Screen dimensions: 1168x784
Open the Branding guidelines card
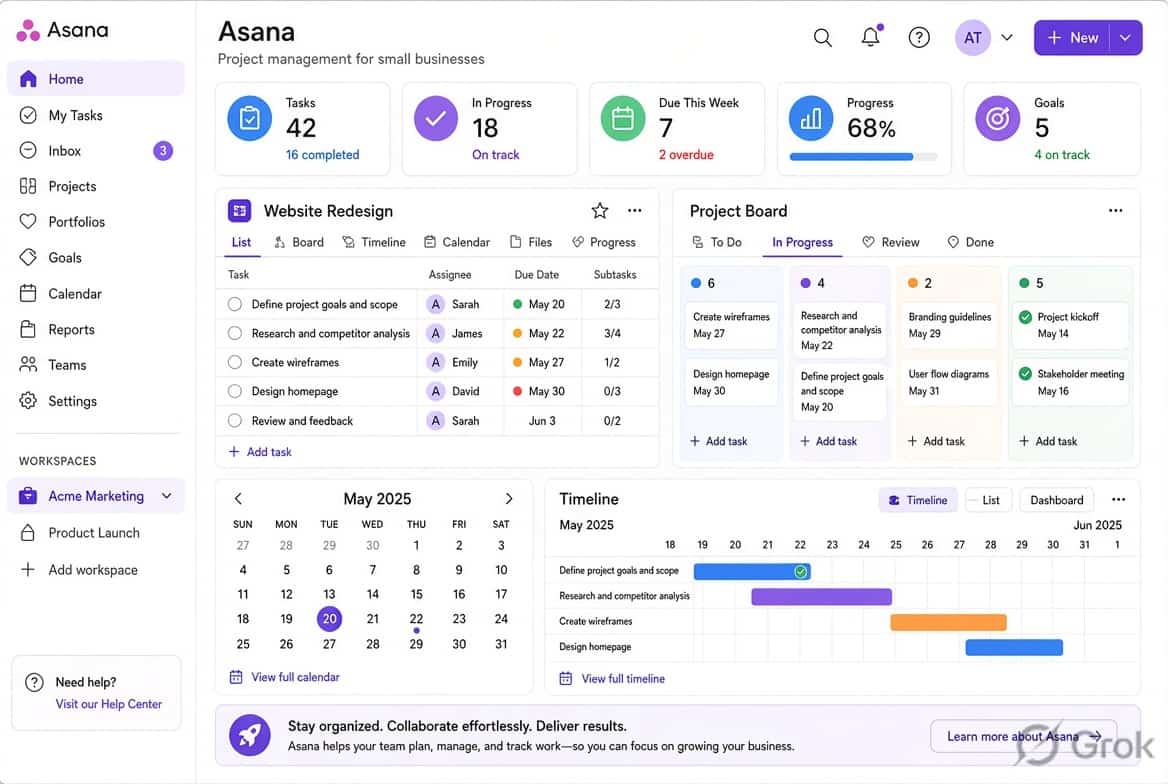(x=949, y=325)
